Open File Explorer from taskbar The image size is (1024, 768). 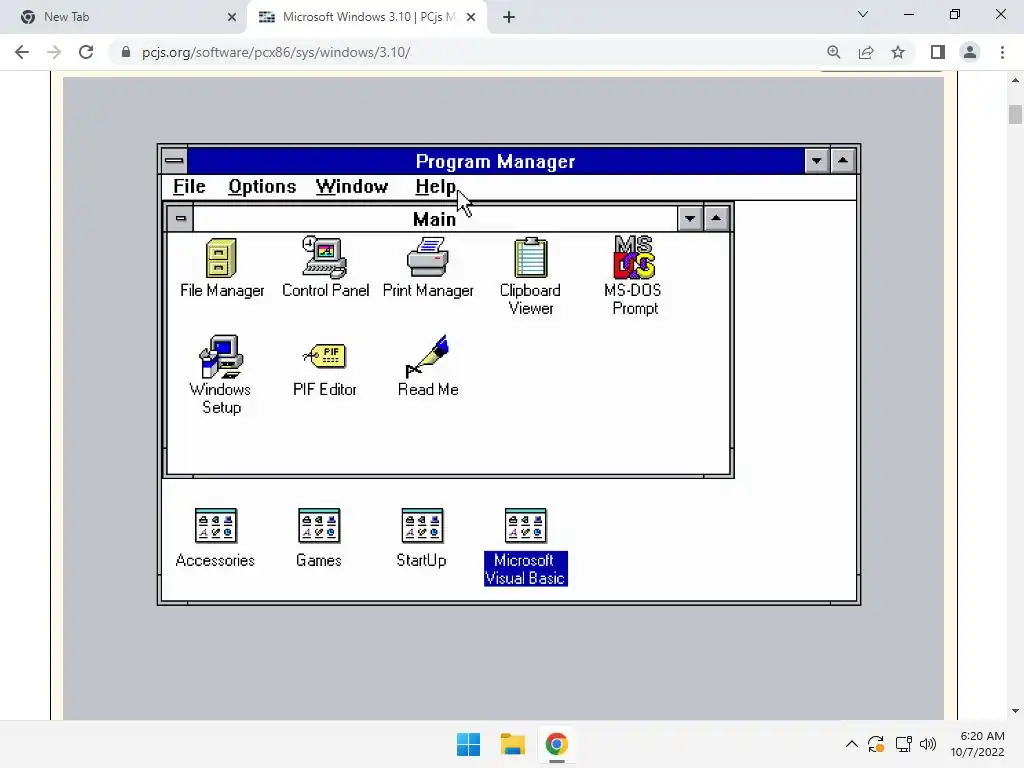513,744
